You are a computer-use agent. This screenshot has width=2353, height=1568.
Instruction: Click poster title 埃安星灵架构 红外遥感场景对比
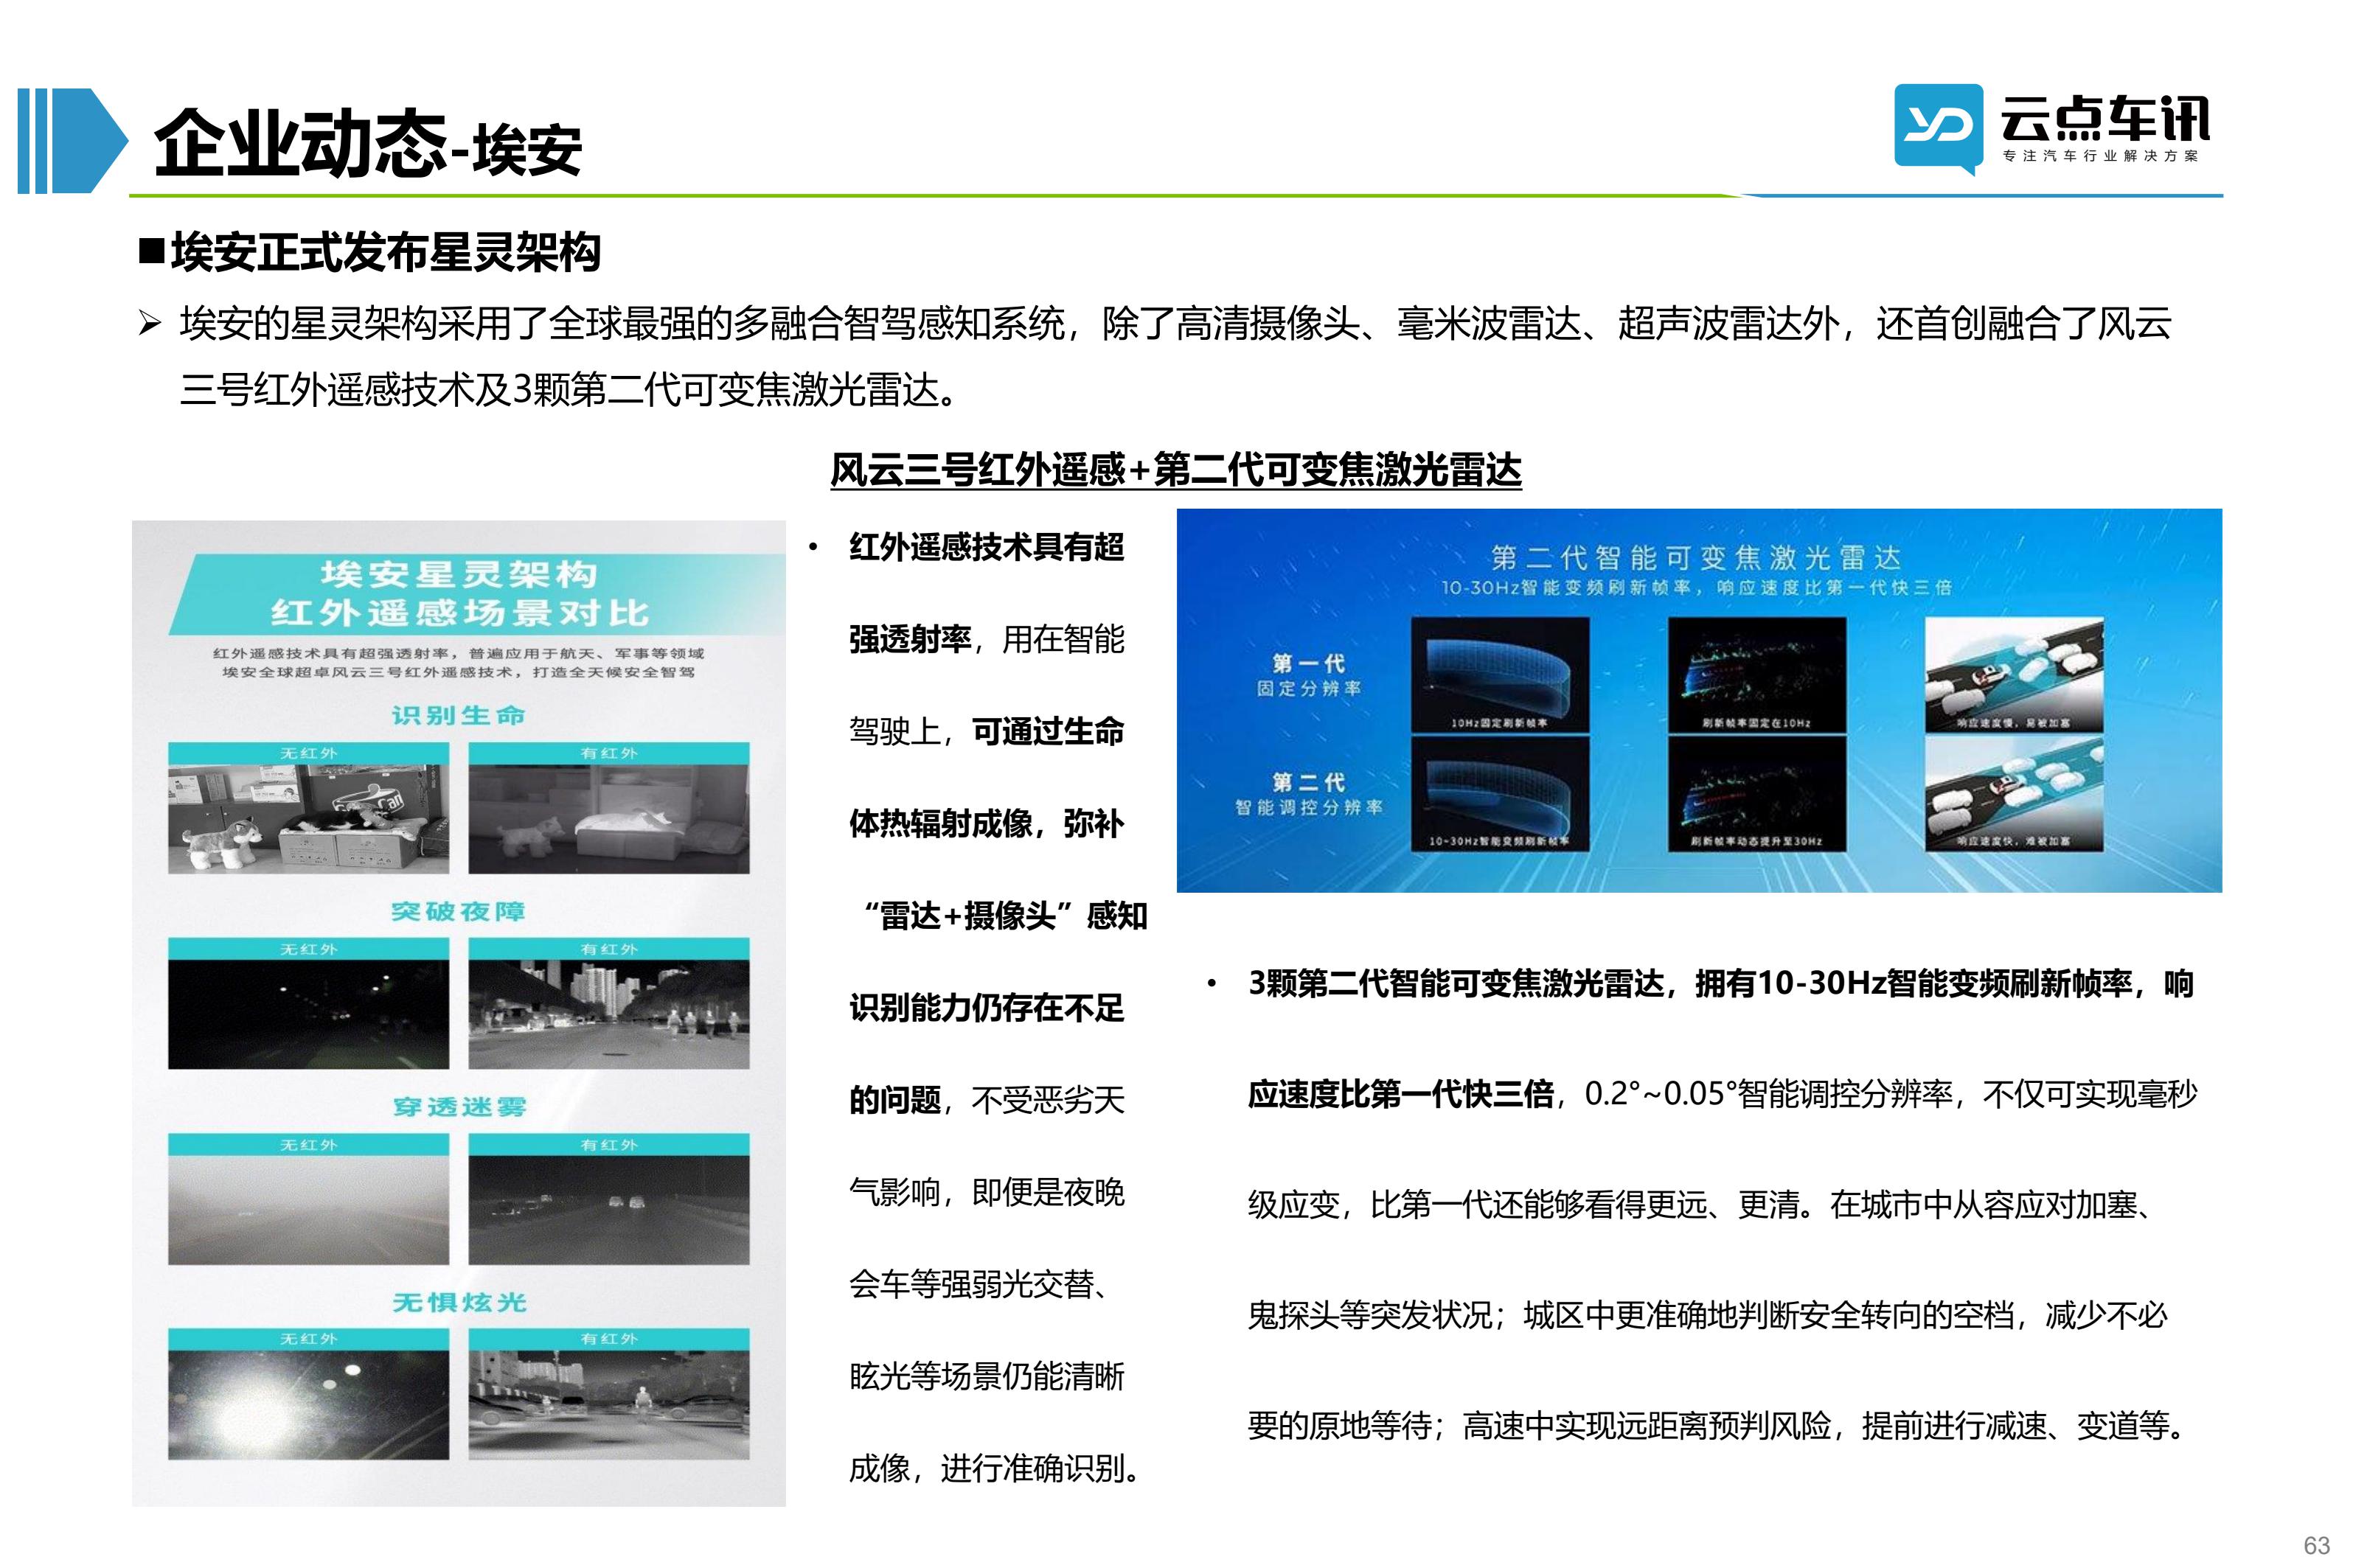tap(459, 593)
